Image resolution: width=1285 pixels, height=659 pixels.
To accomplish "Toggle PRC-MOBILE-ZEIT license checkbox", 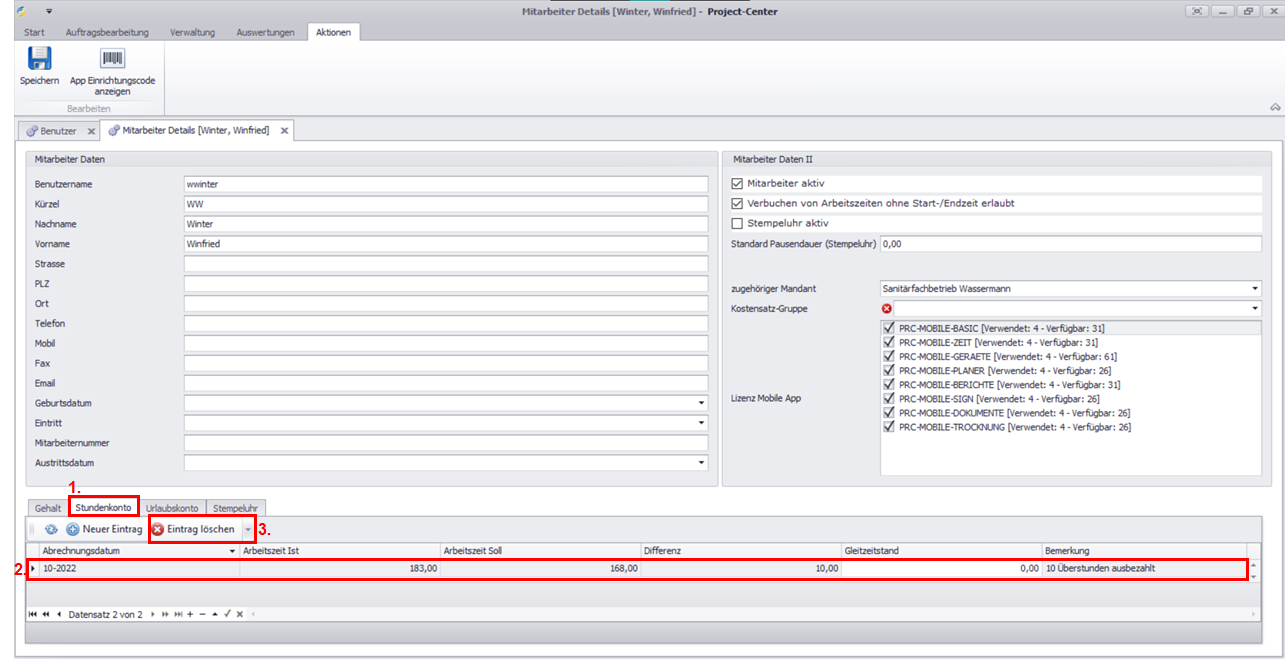I will (890, 342).
